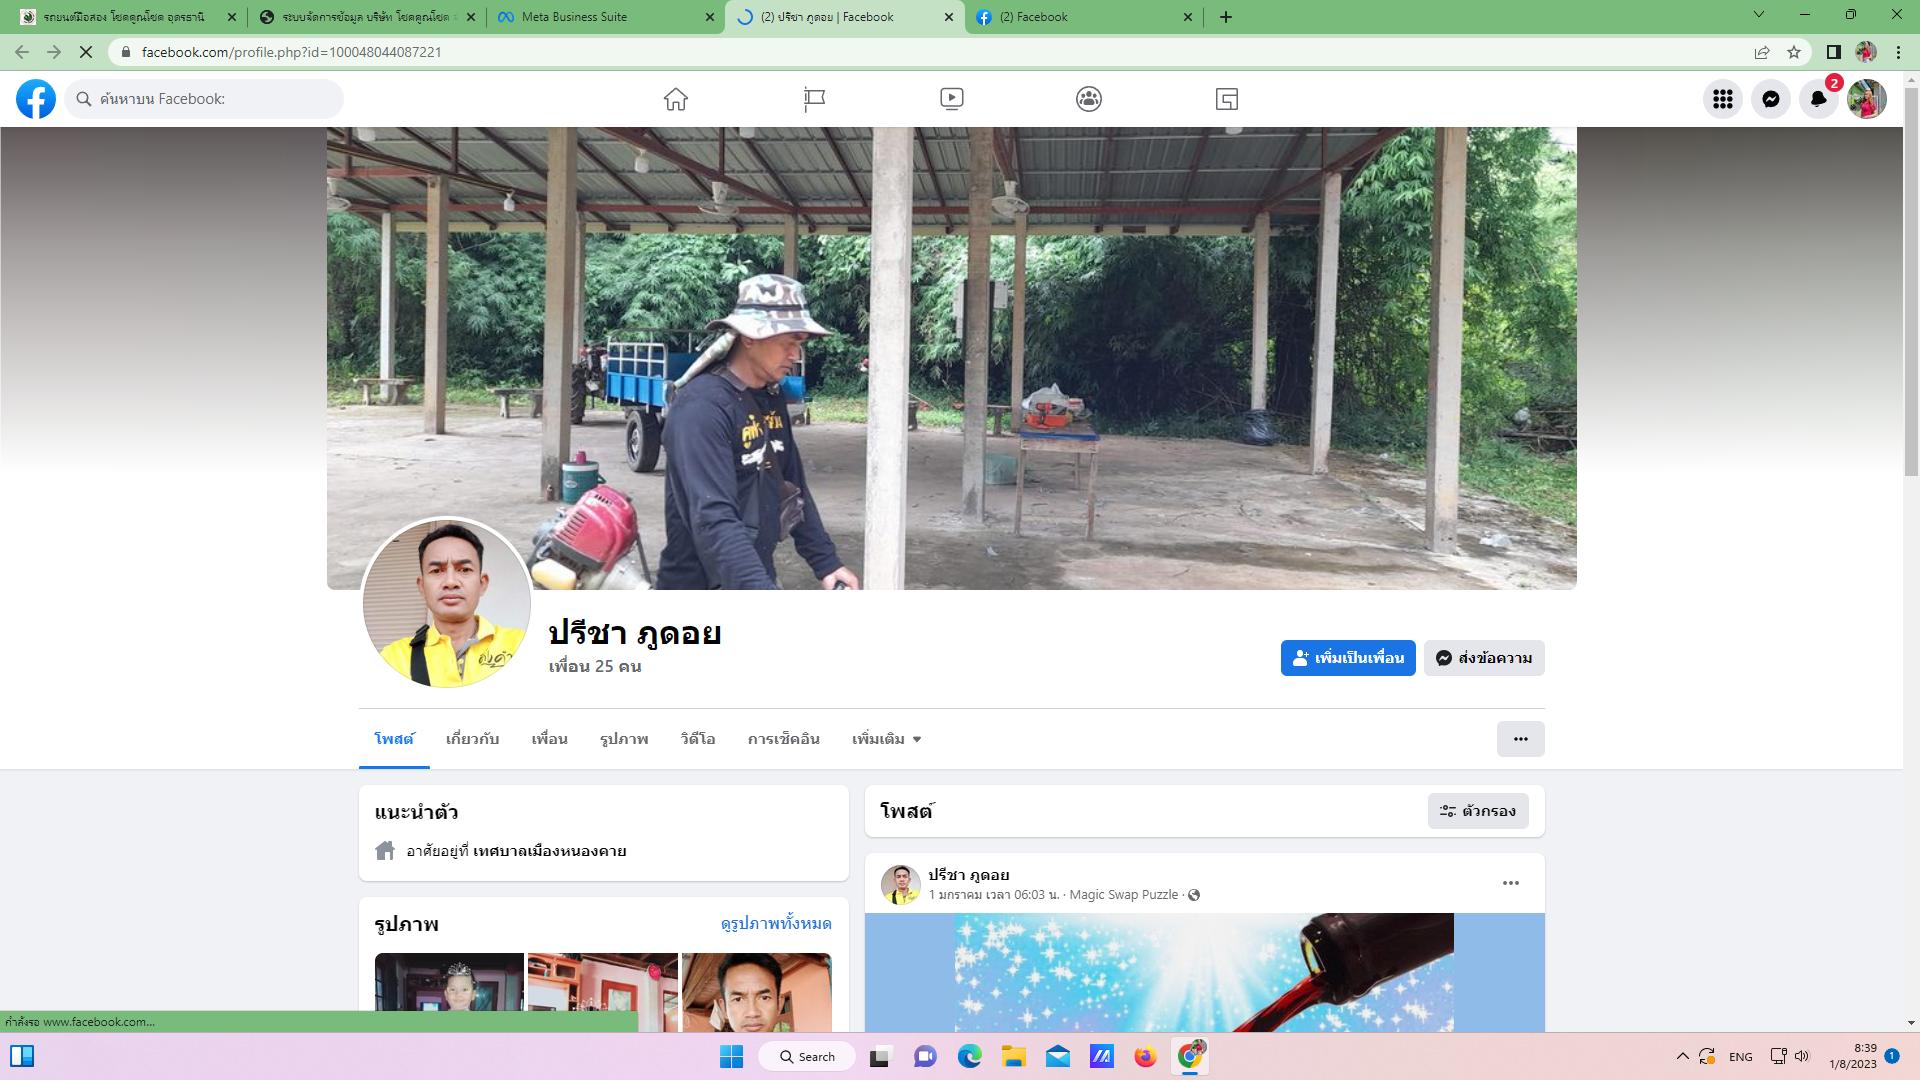
Task: Open Facebook Home icon
Action: (x=676, y=99)
